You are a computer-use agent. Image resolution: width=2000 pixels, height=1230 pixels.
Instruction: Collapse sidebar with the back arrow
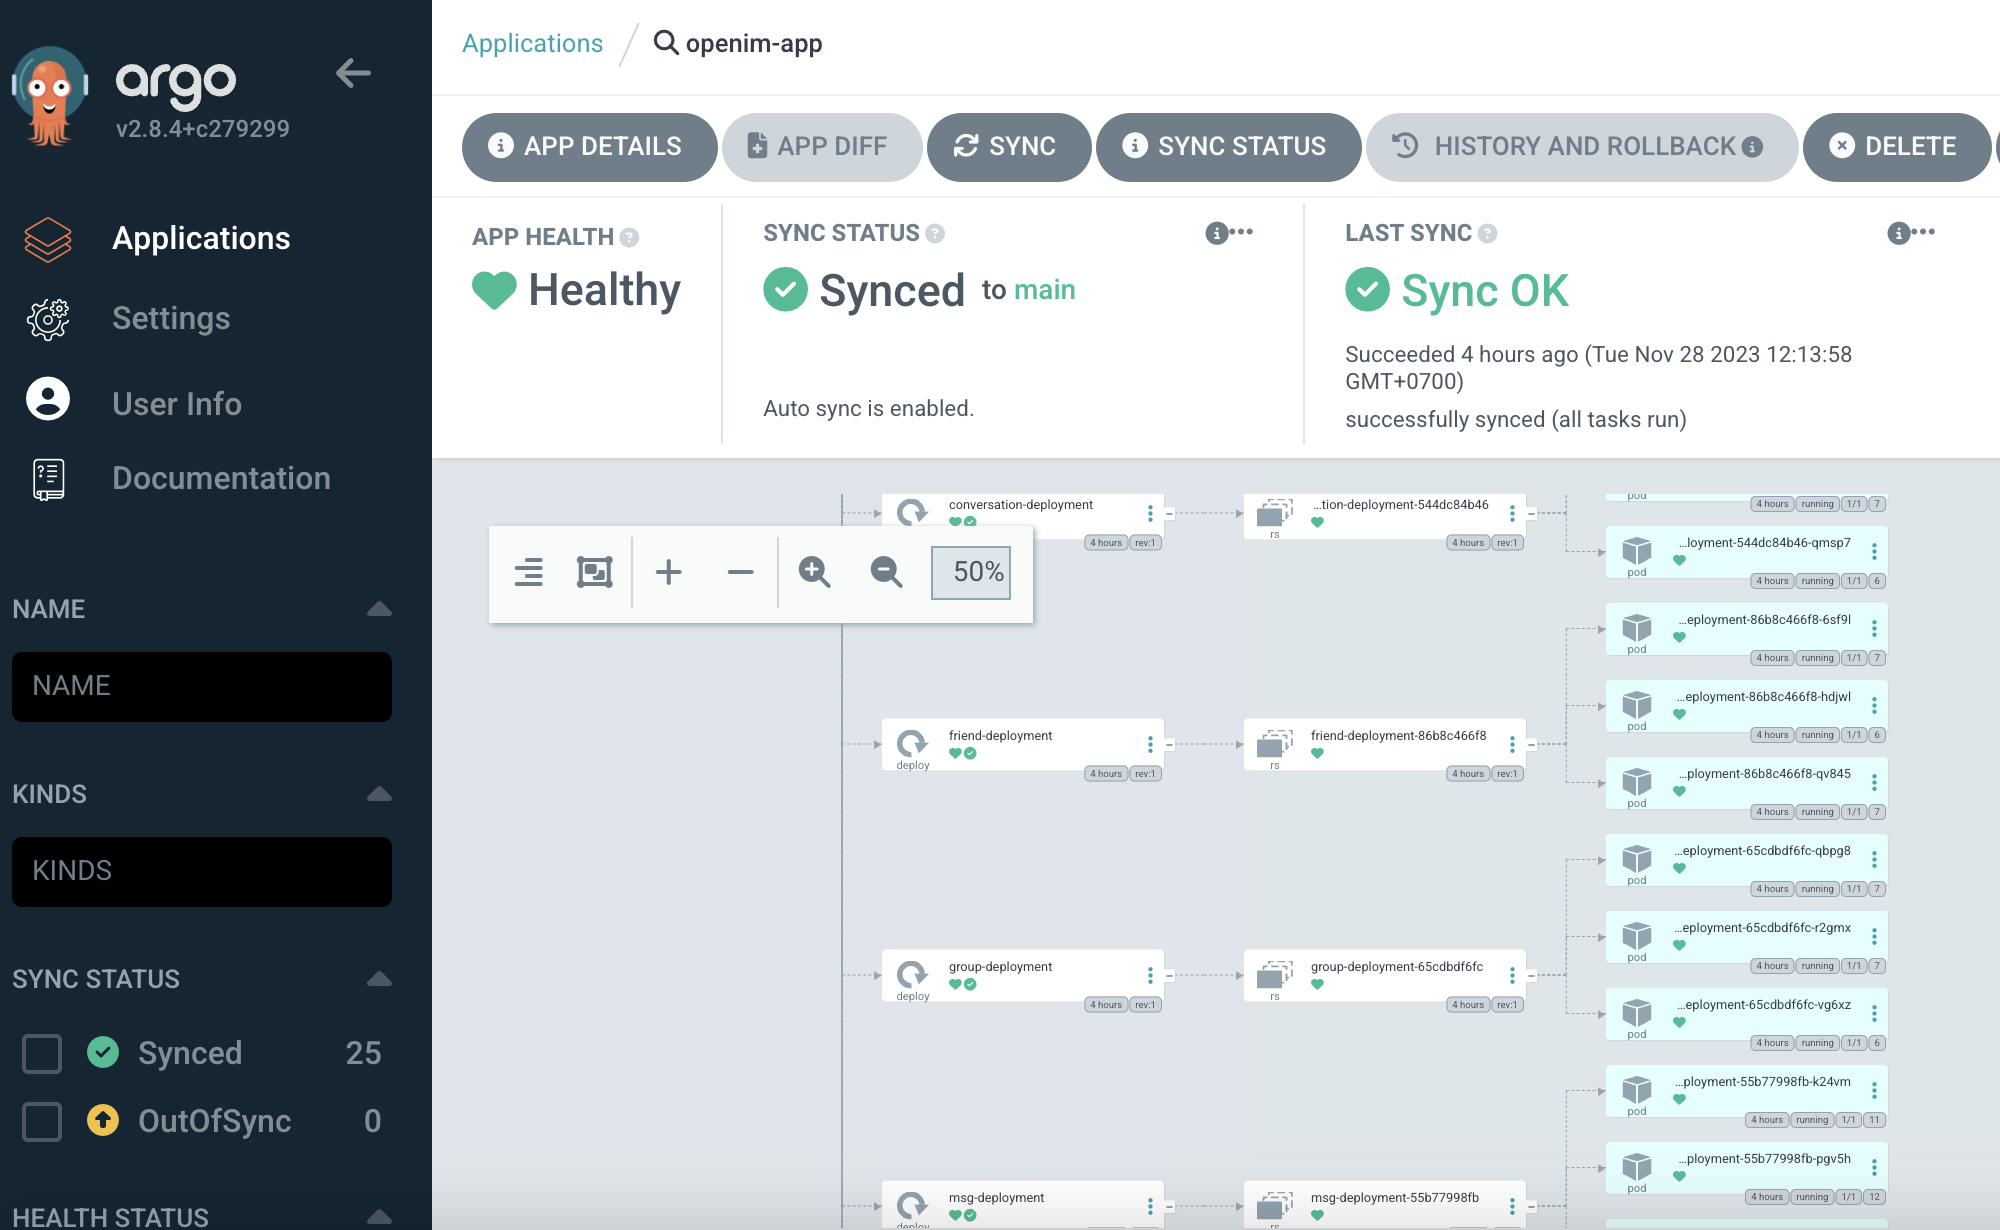coord(353,73)
